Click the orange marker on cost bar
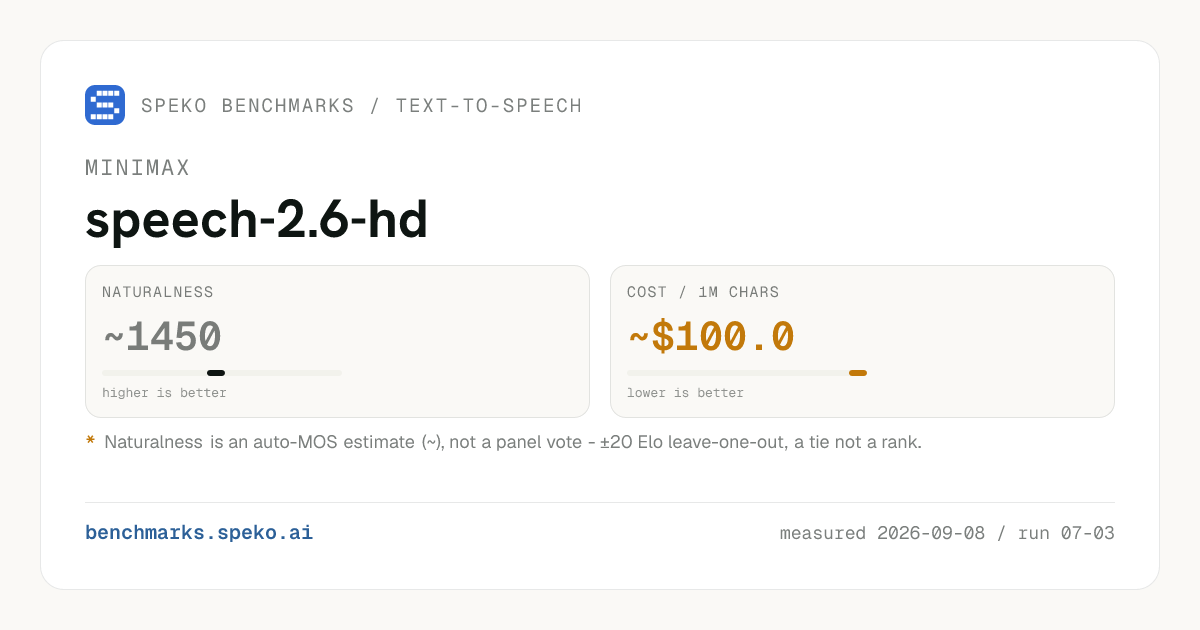 pos(858,373)
